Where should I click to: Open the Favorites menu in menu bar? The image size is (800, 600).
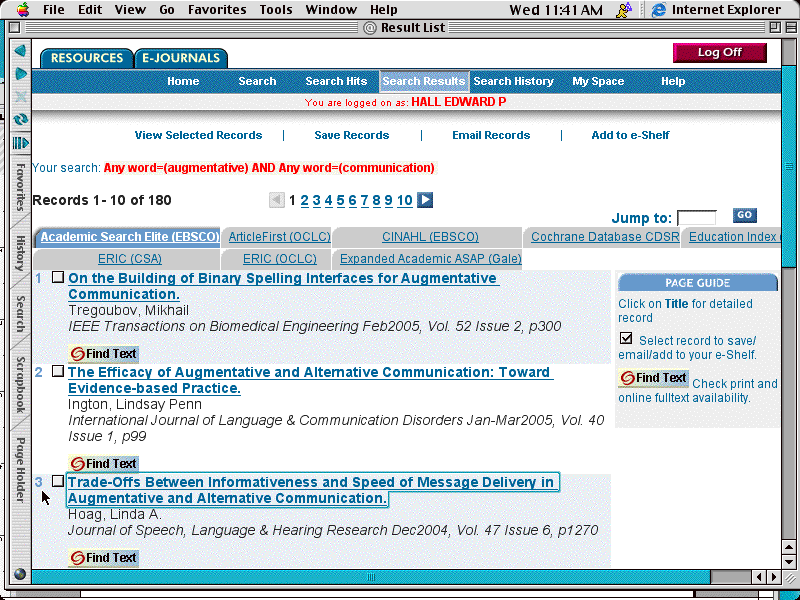click(217, 10)
